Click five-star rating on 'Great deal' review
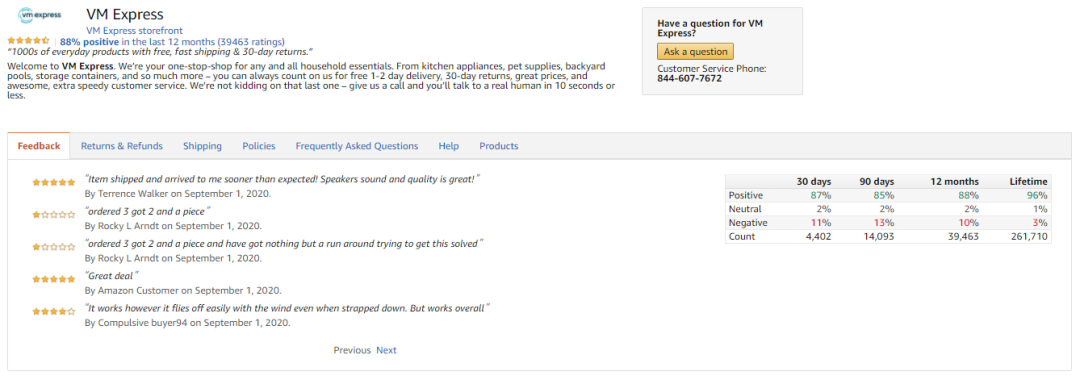Viewport: 1080px width, 376px height. (54, 280)
